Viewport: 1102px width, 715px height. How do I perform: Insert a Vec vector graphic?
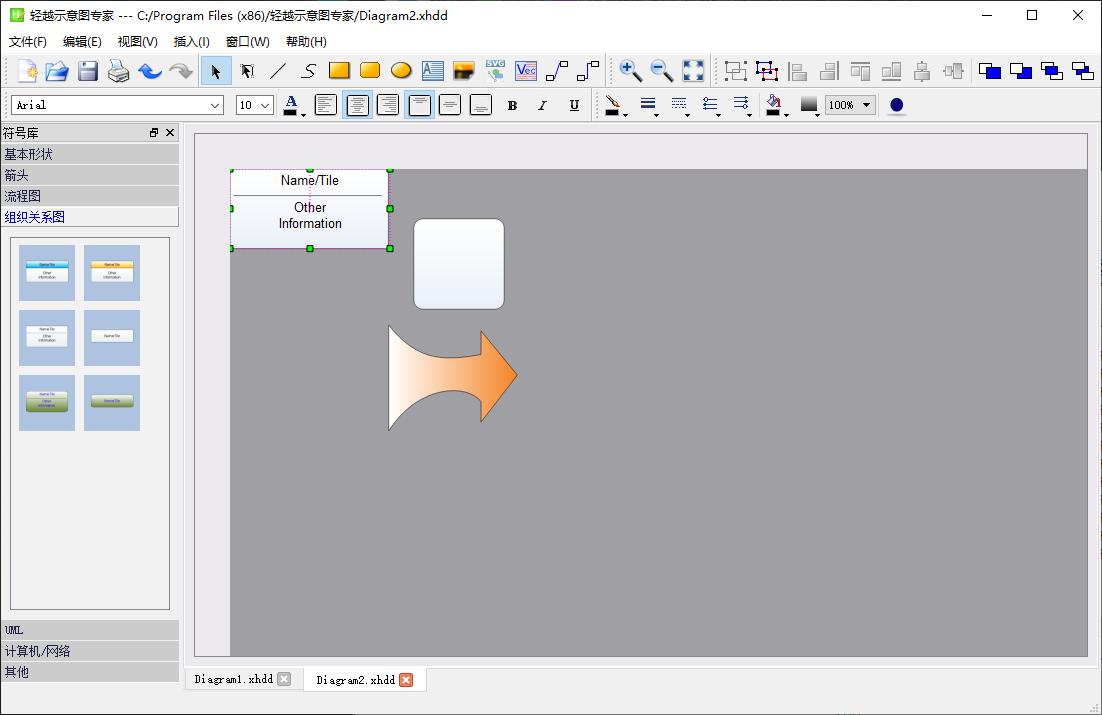[526, 71]
